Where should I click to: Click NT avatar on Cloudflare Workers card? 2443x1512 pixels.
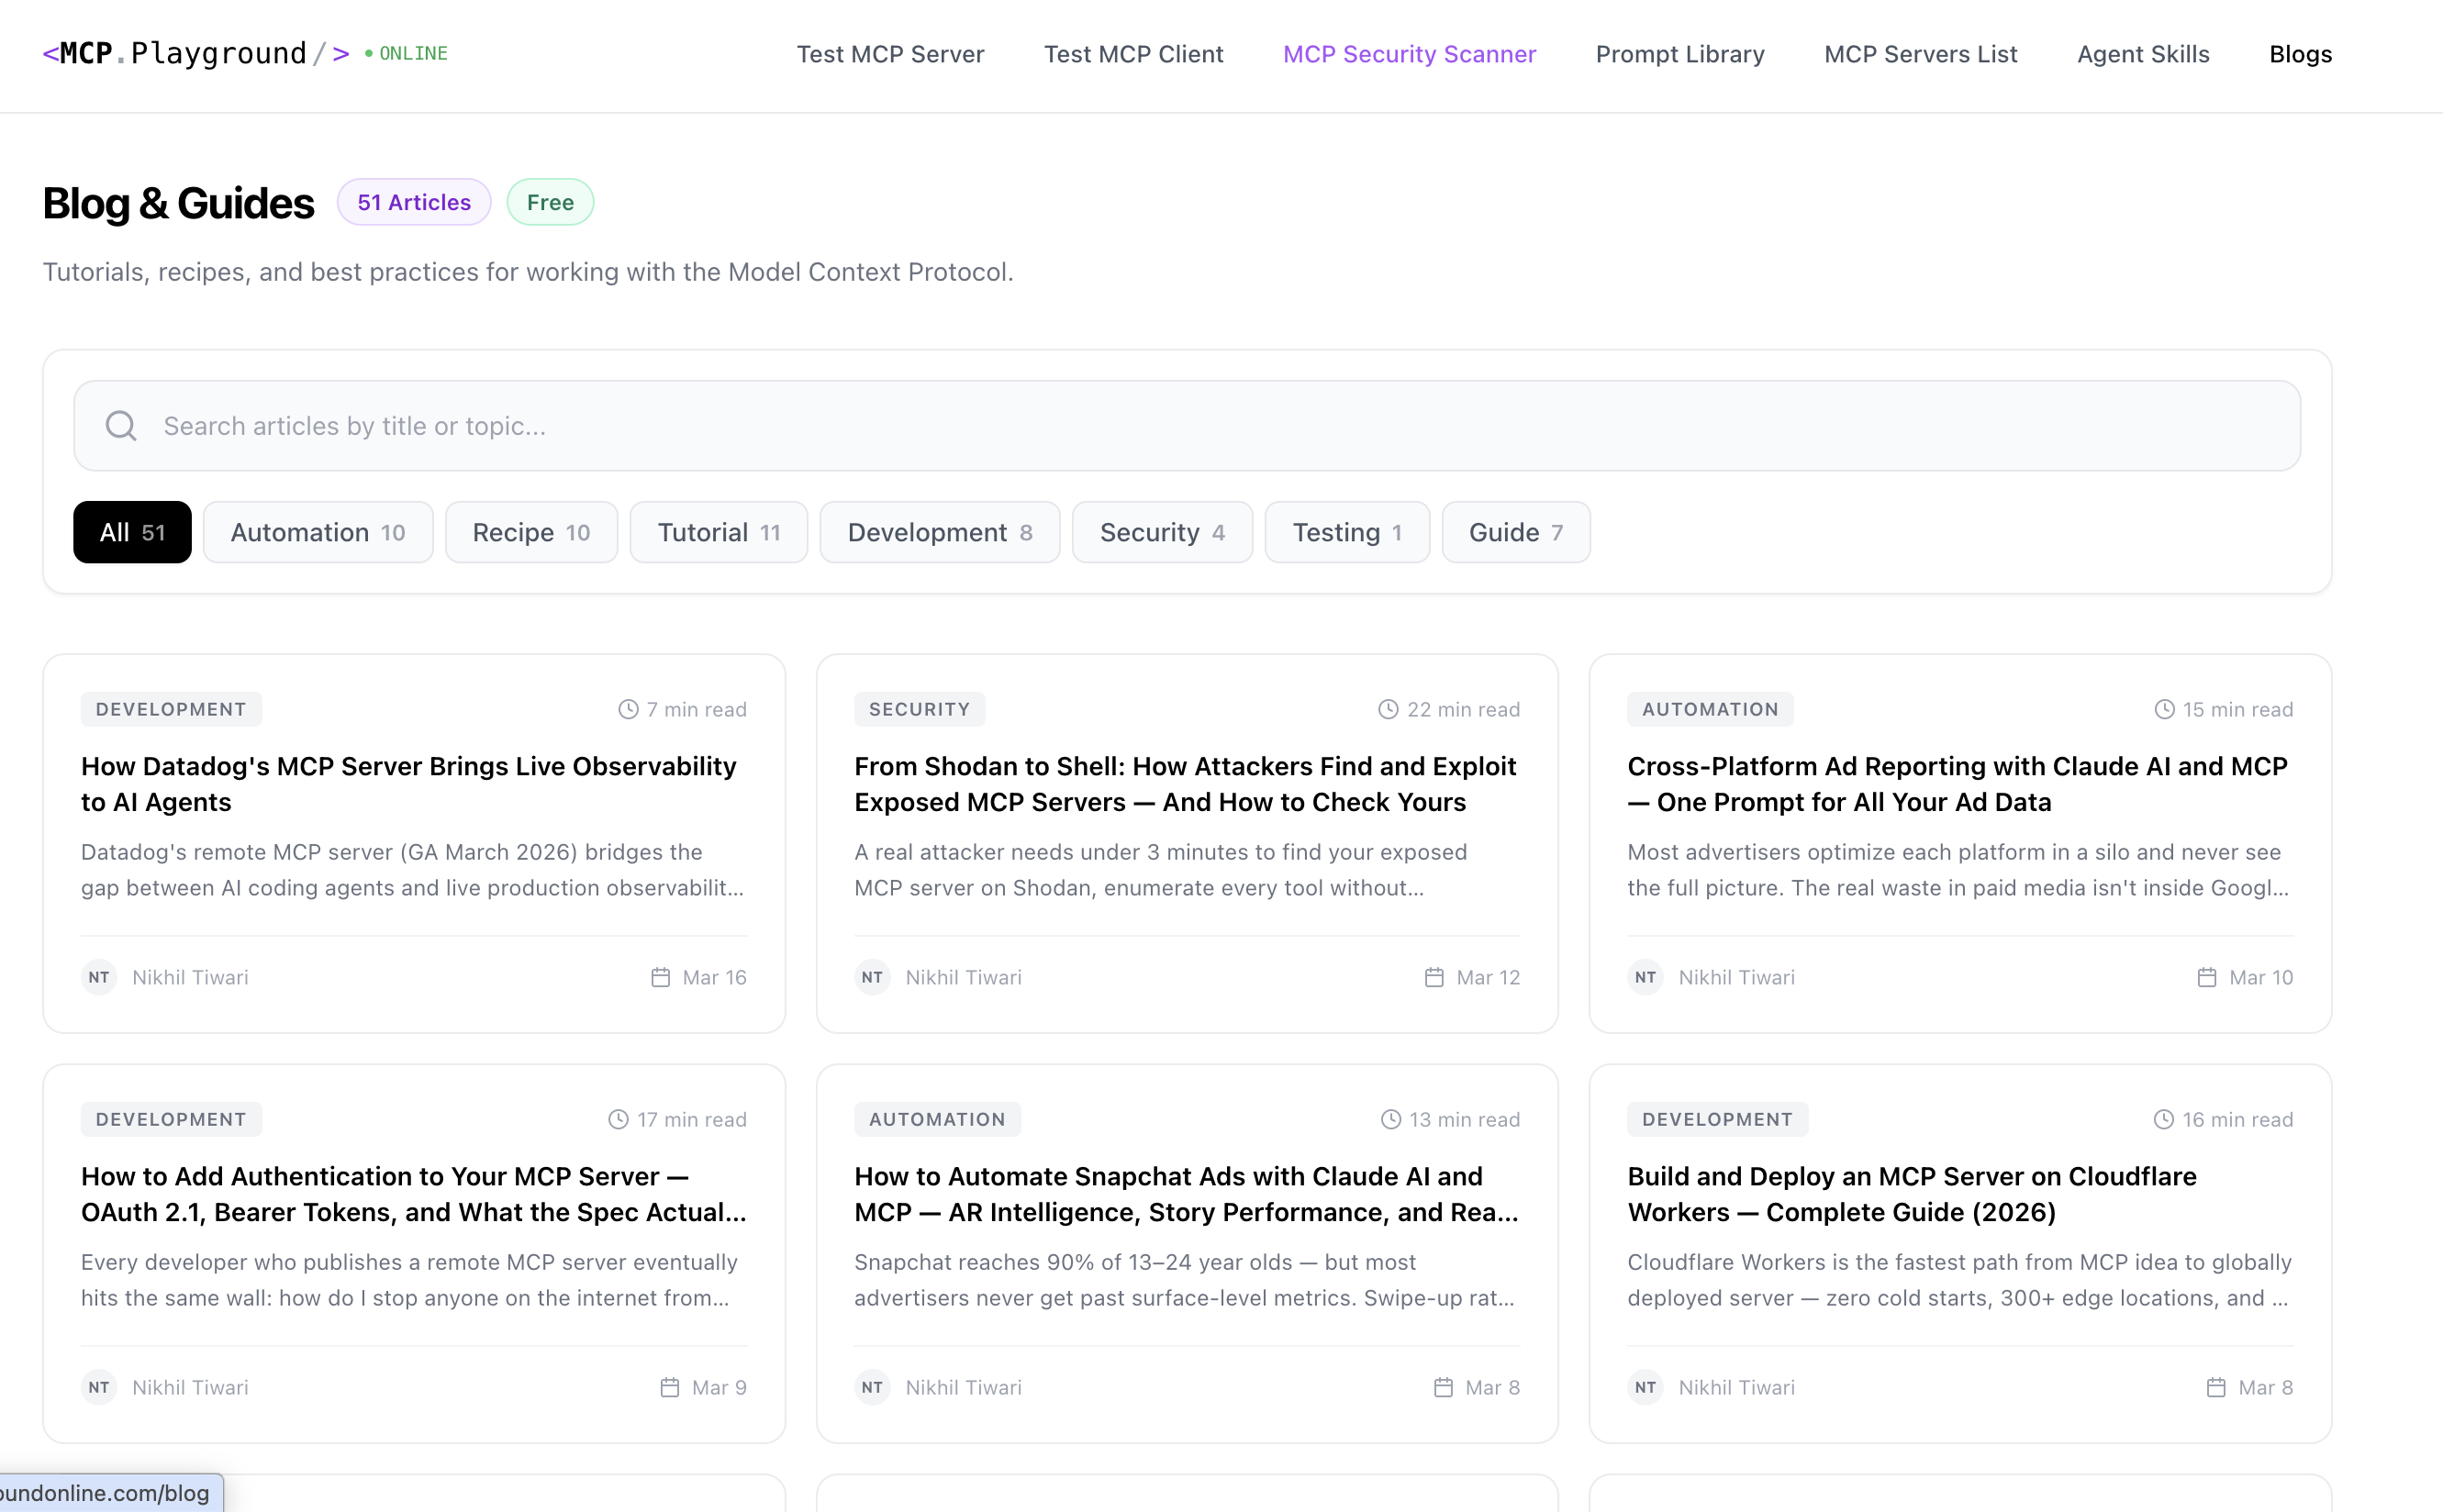1645,1387
